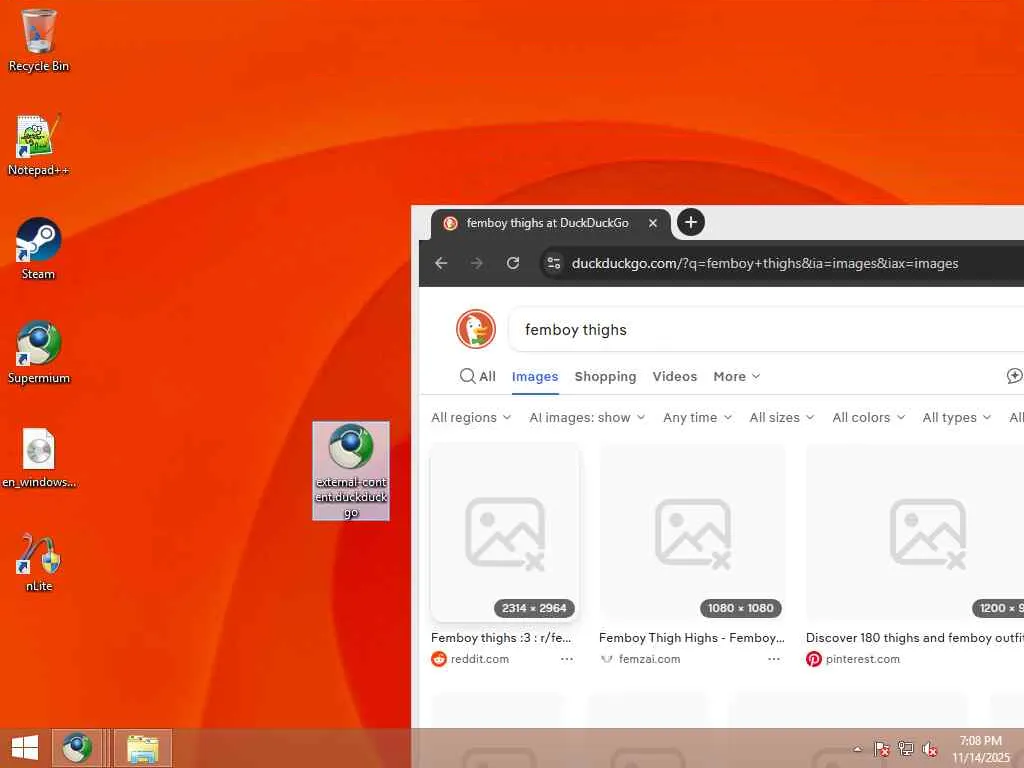This screenshot has height=768, width=1024.
Task: Open more options for femzai.com result
Action: coord(774,659)
